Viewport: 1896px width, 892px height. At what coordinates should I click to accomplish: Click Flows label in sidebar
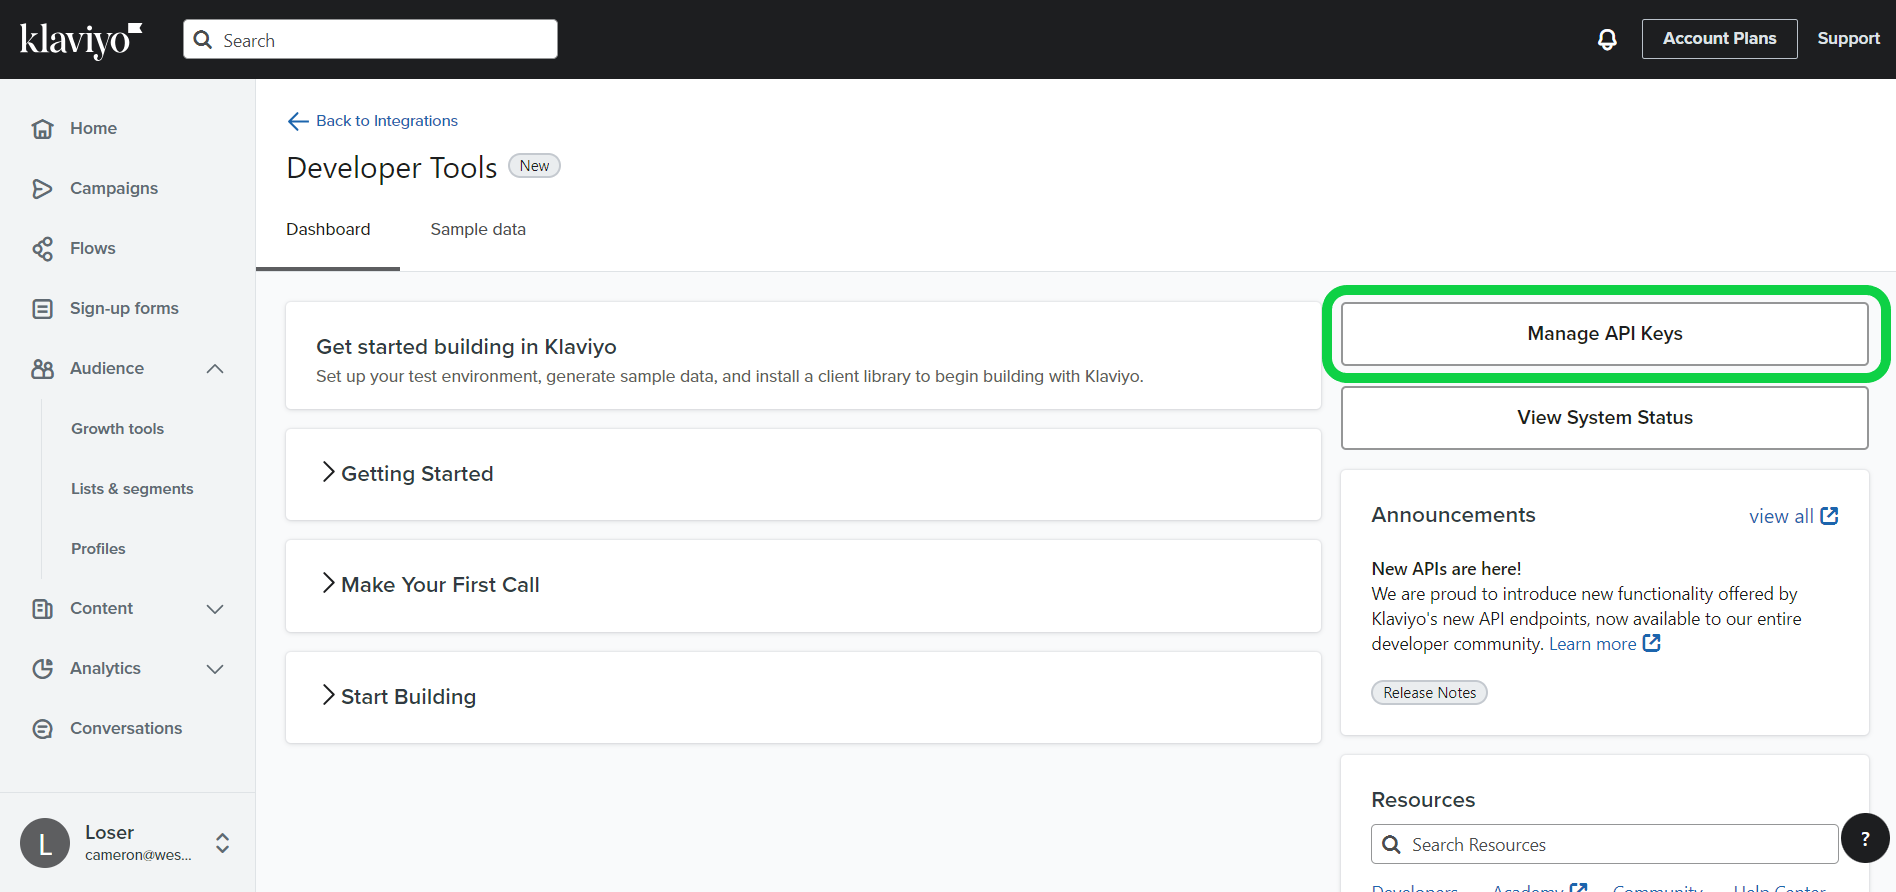93,248
